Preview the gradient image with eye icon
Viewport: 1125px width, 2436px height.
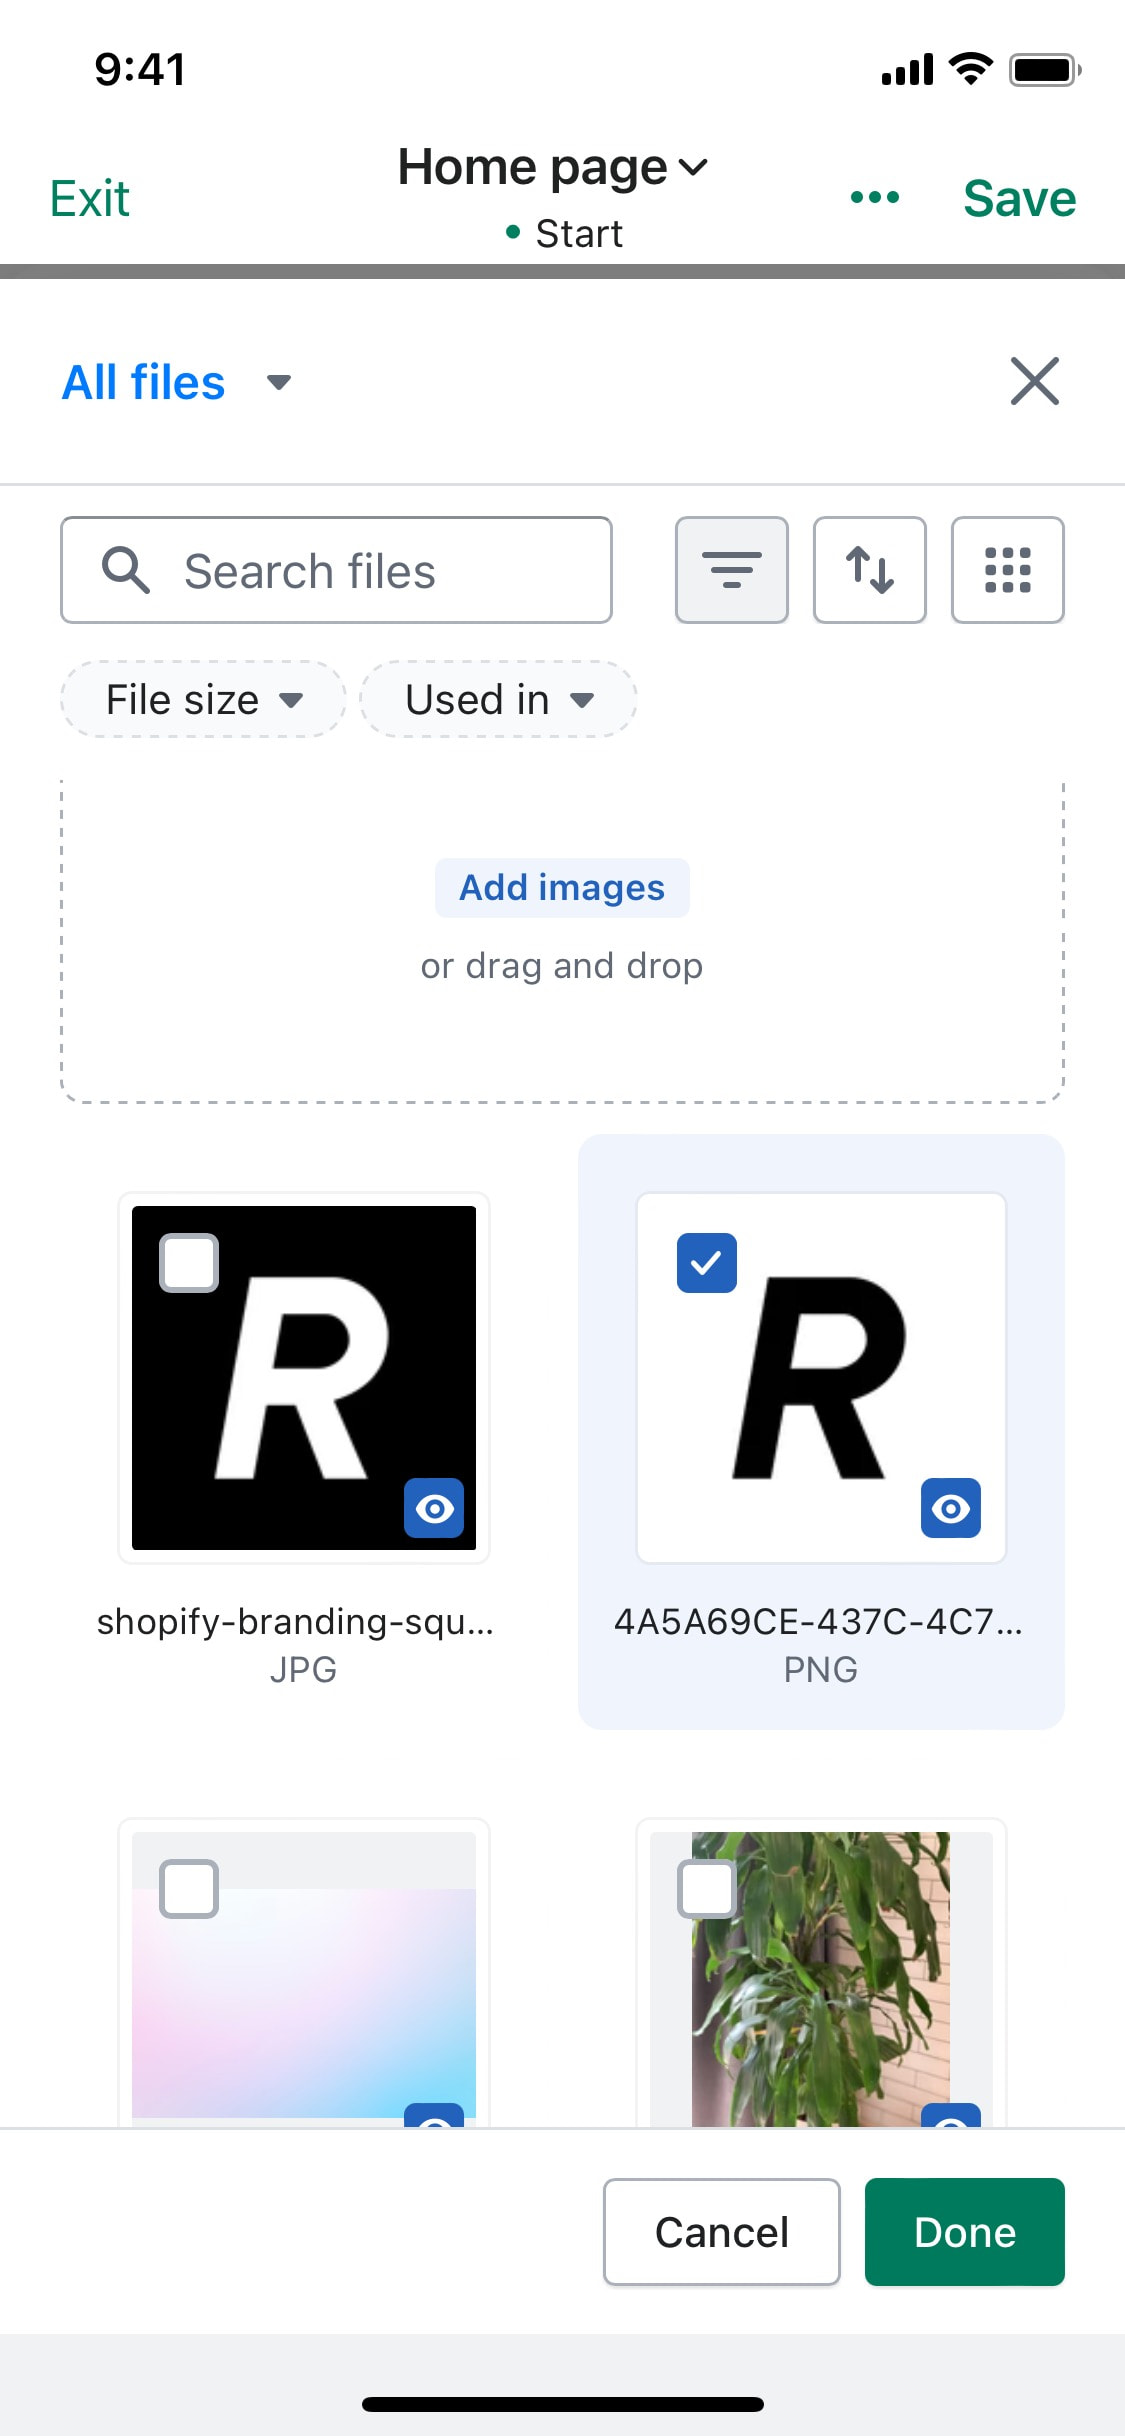tap(434, 2115)
